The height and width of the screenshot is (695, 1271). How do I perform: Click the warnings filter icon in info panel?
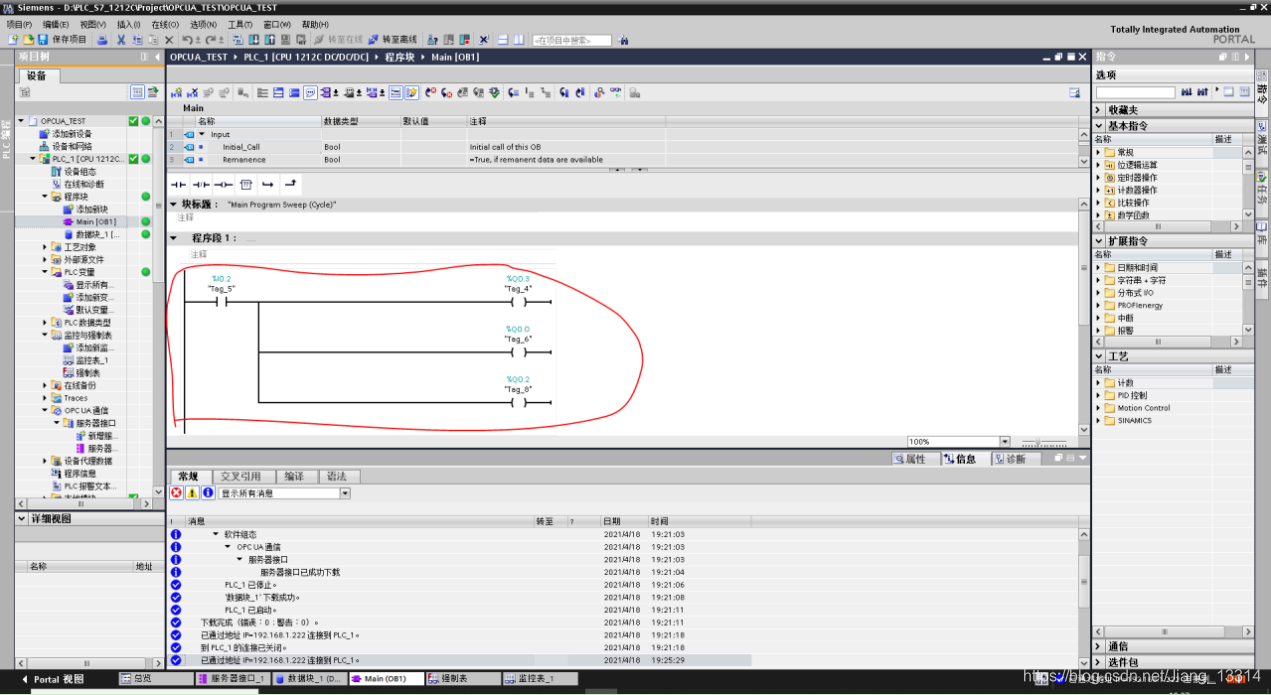coord(192,493)
